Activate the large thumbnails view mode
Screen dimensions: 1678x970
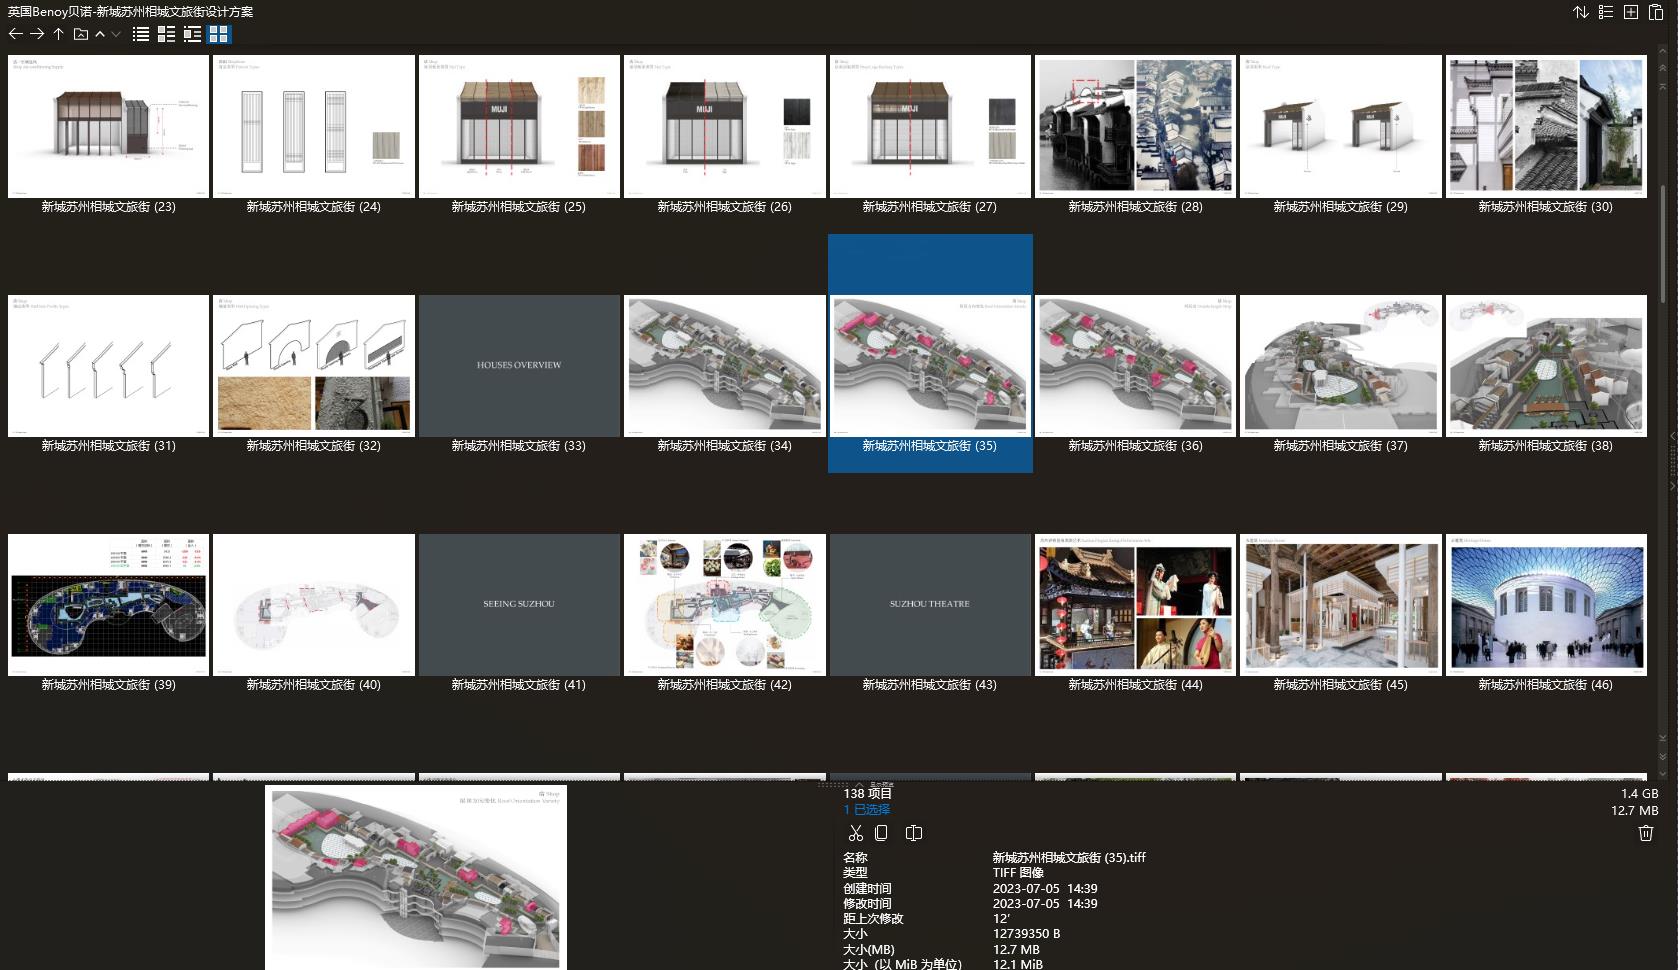point(218,34)
